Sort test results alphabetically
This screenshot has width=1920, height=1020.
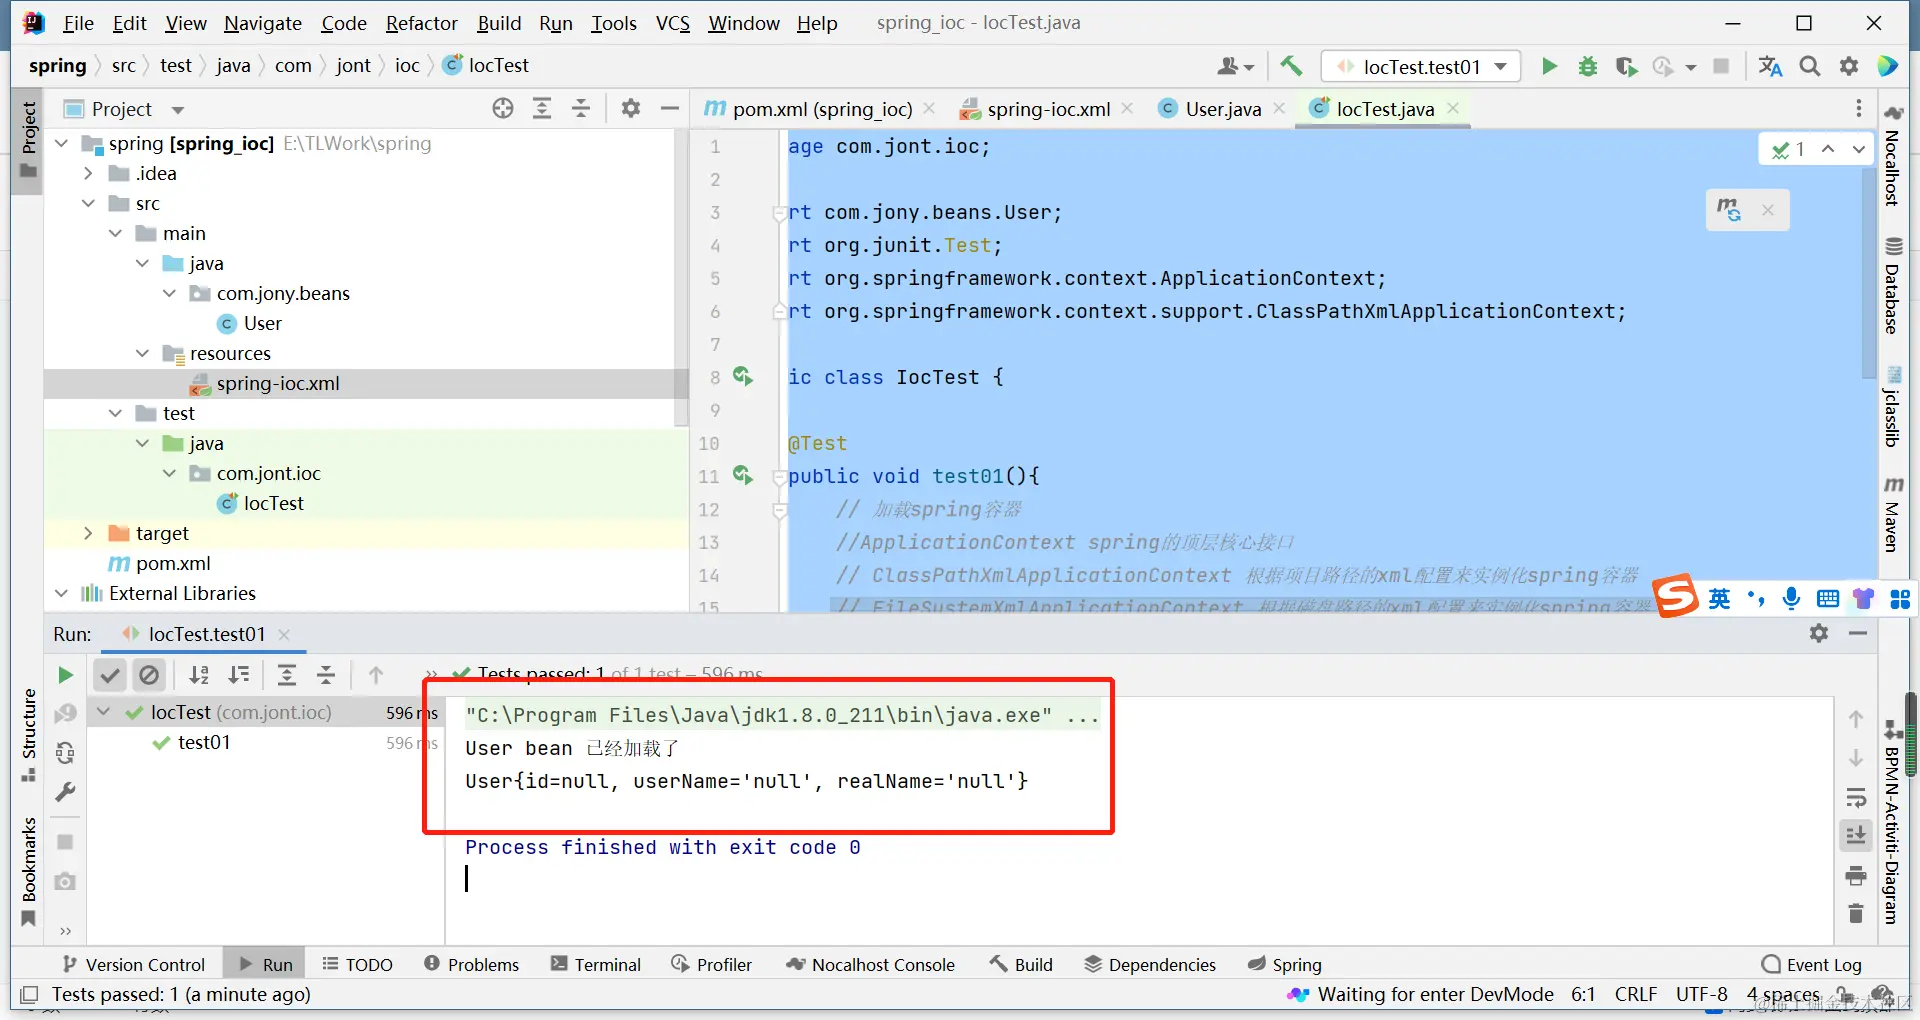tap(199, 676)
